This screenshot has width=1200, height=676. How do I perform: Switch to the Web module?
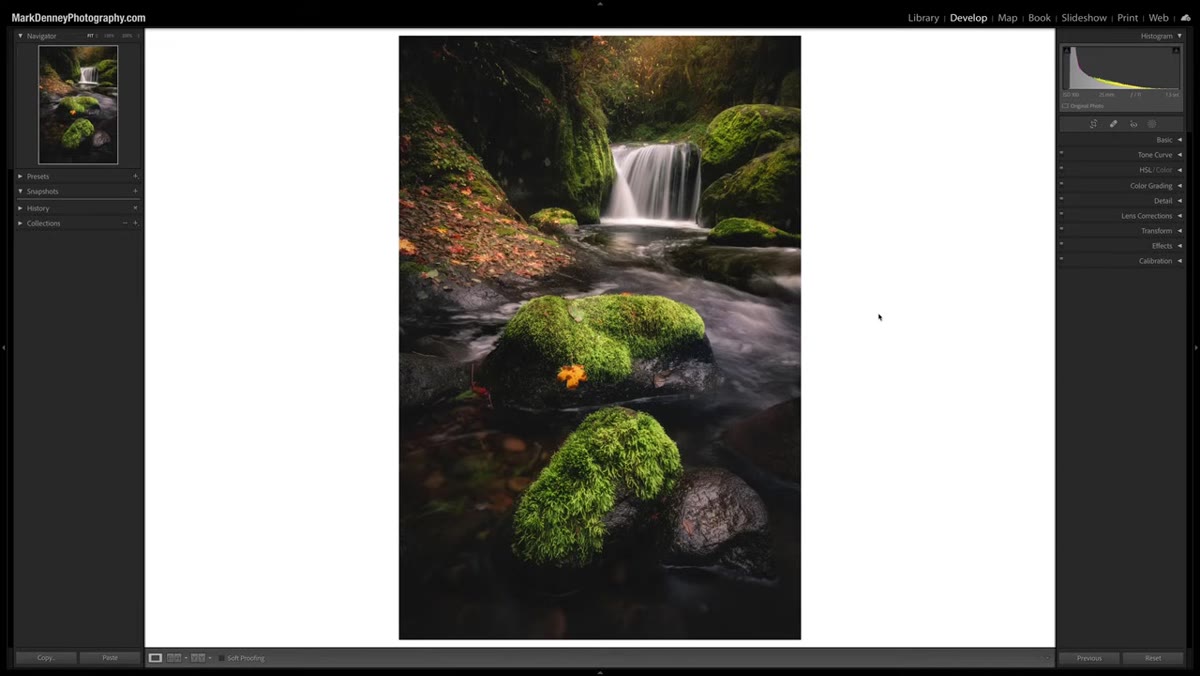coord(1158,18)
